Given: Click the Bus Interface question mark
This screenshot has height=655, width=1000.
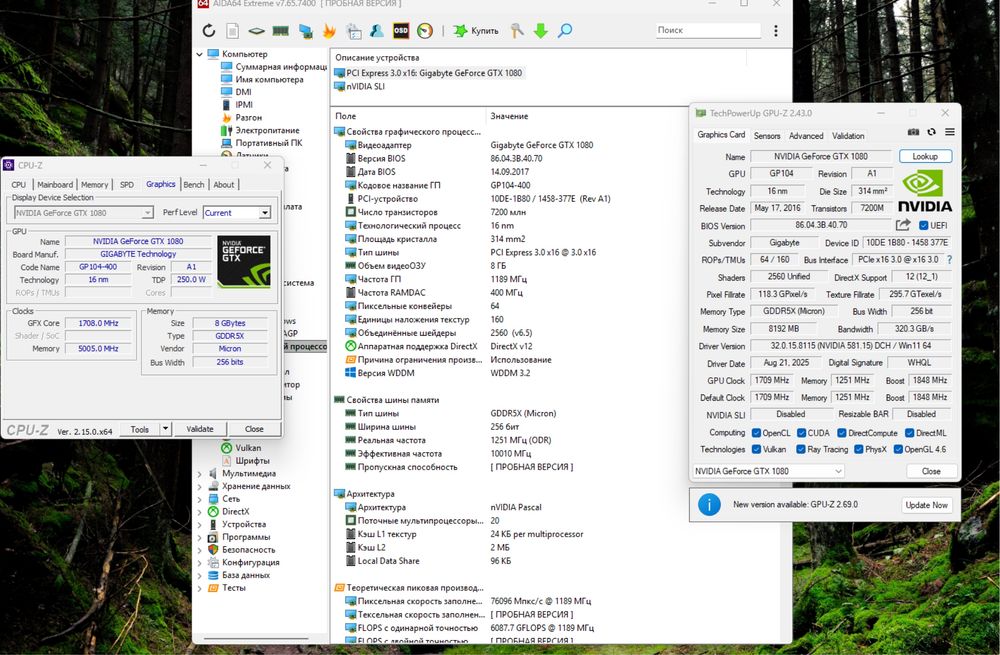Looking at the screenshot, I should (949, 260).
